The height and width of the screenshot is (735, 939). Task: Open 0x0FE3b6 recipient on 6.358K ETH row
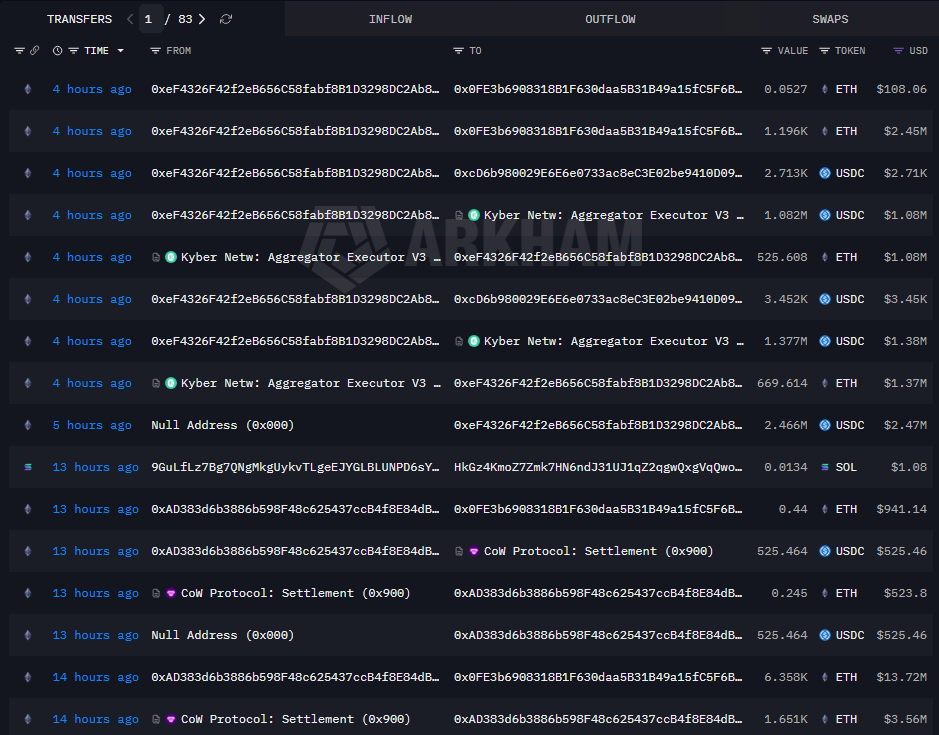(598, 677)
